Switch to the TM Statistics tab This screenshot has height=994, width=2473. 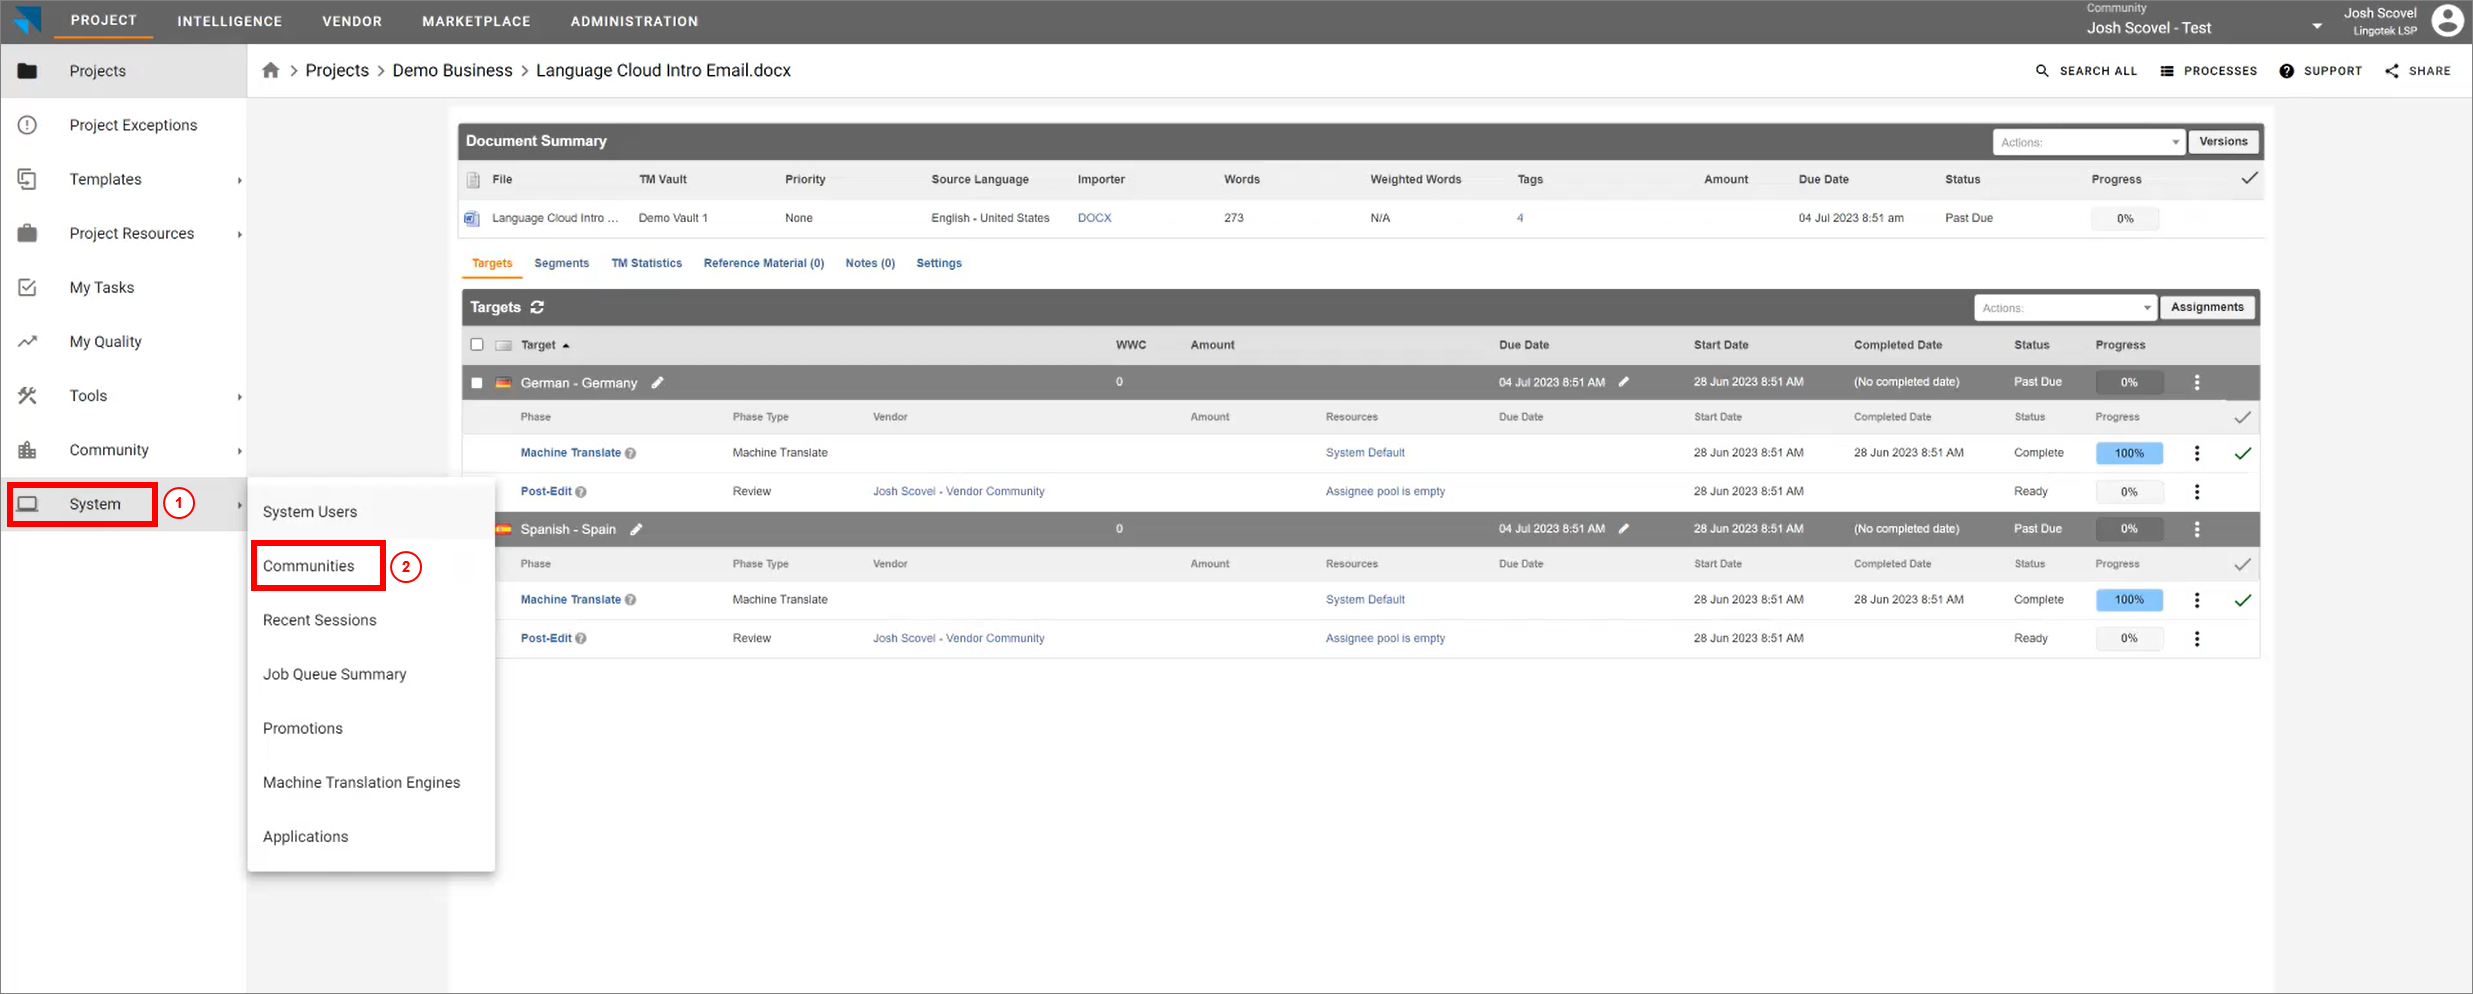(646, 263)
